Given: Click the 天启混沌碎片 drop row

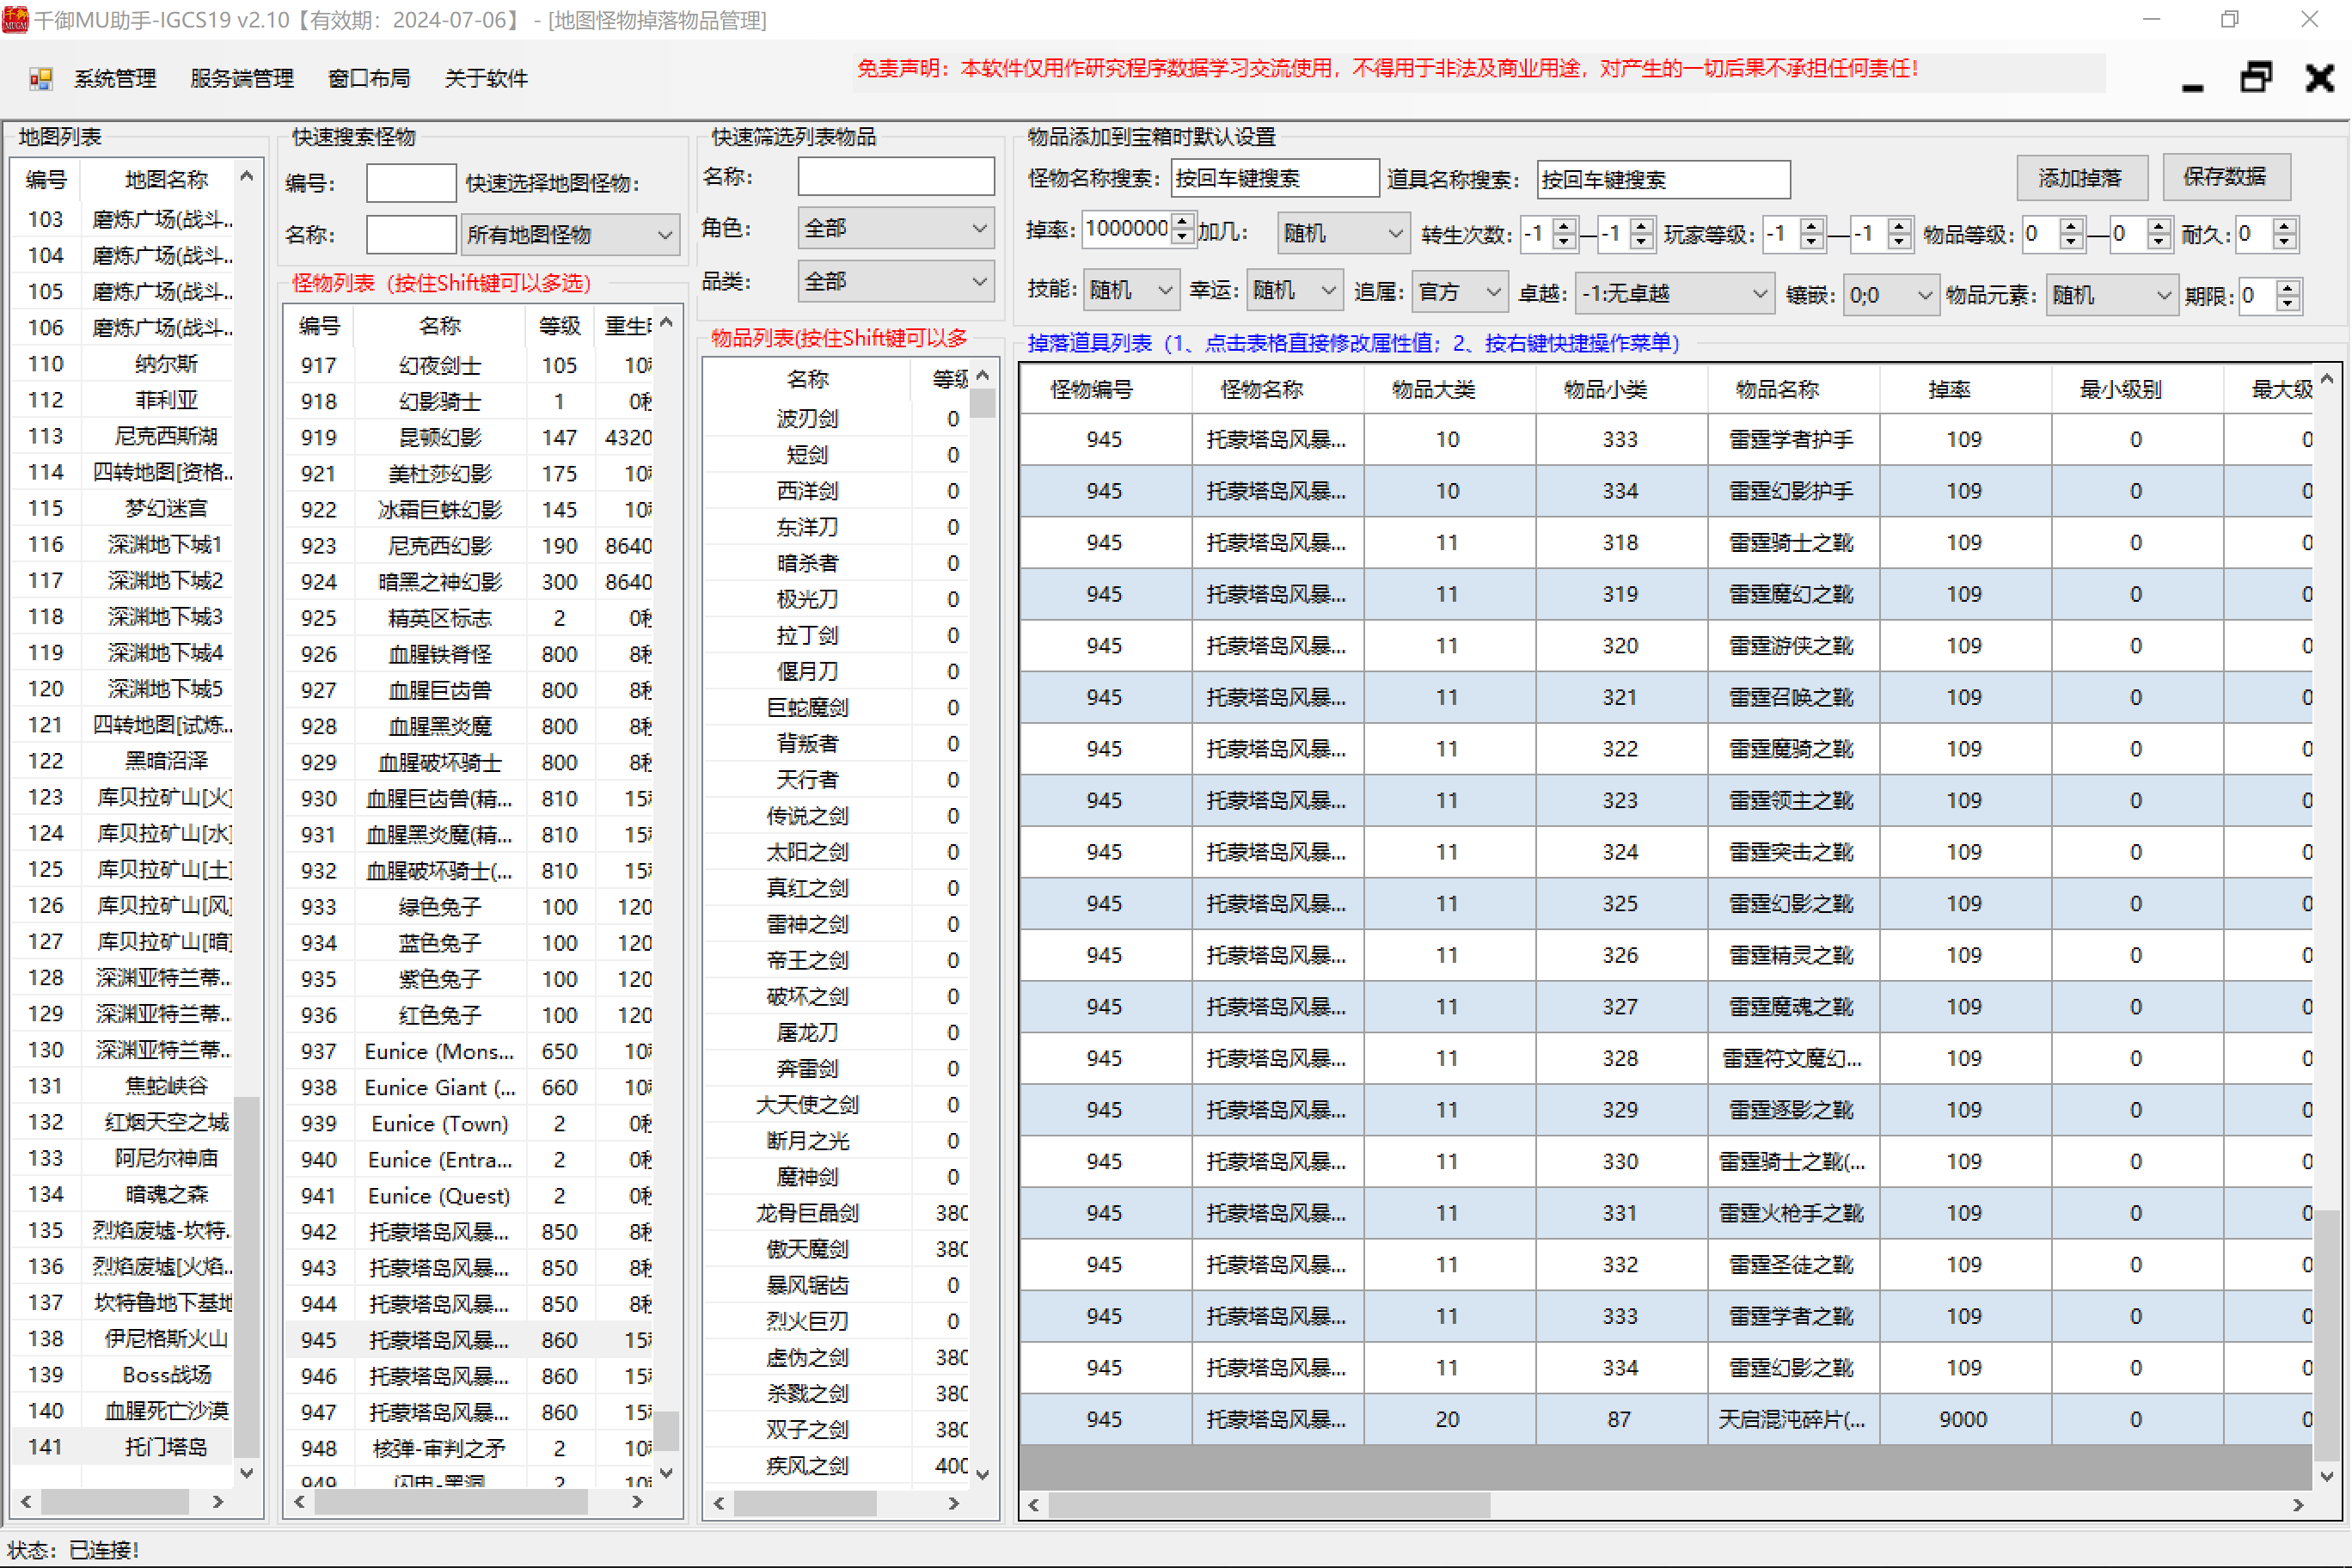Looking at the screenshot, I should (1666, 1419).
